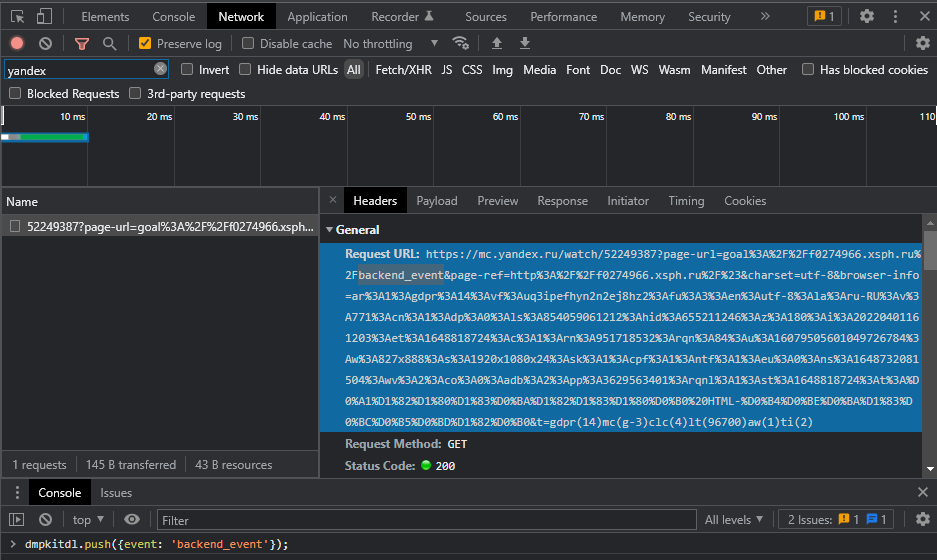
Task: Open the All levels log dropdown
Action: coord(734,519)
